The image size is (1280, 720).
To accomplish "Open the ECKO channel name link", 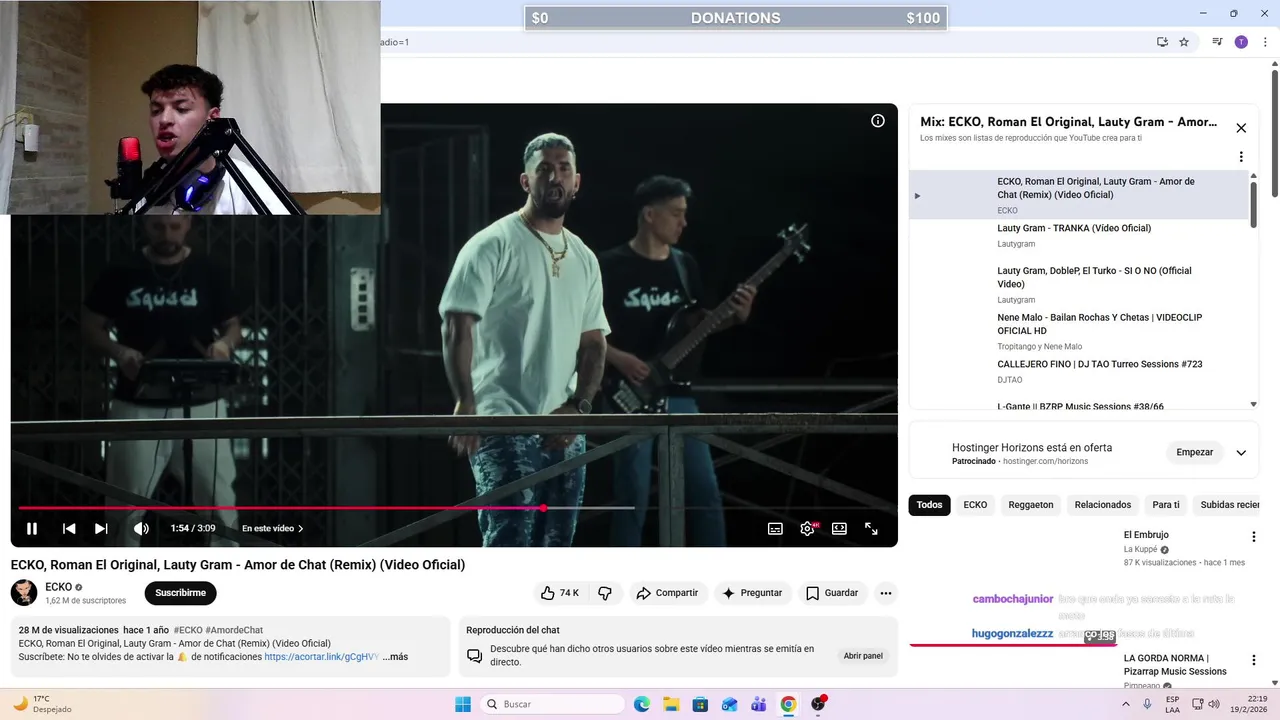I will click(58, 587).
